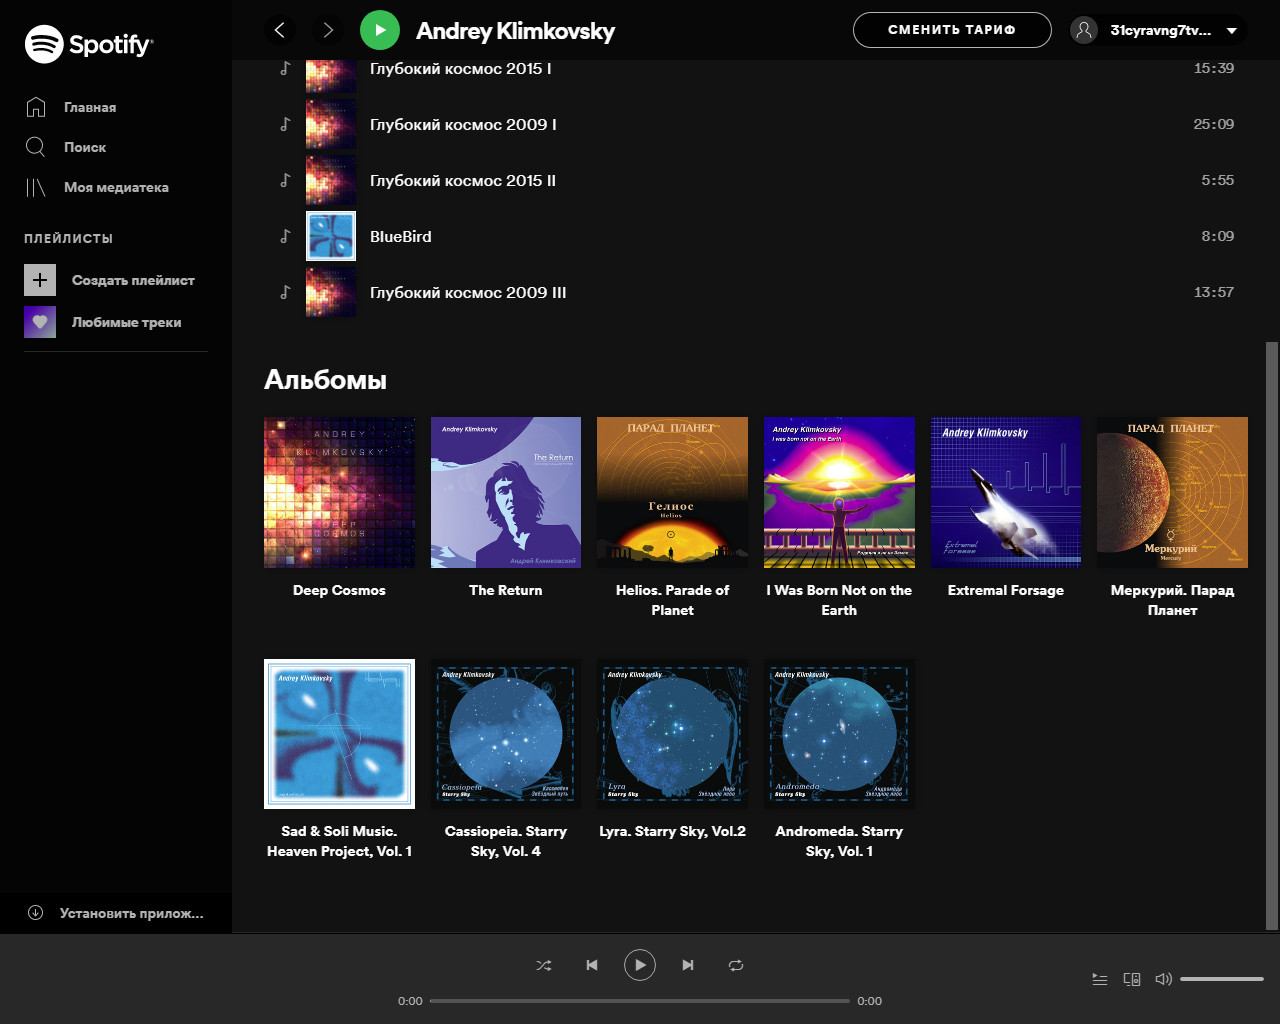Go back with the left arrow
This screenshot has width=1280, height=1024.
[280, 30]
